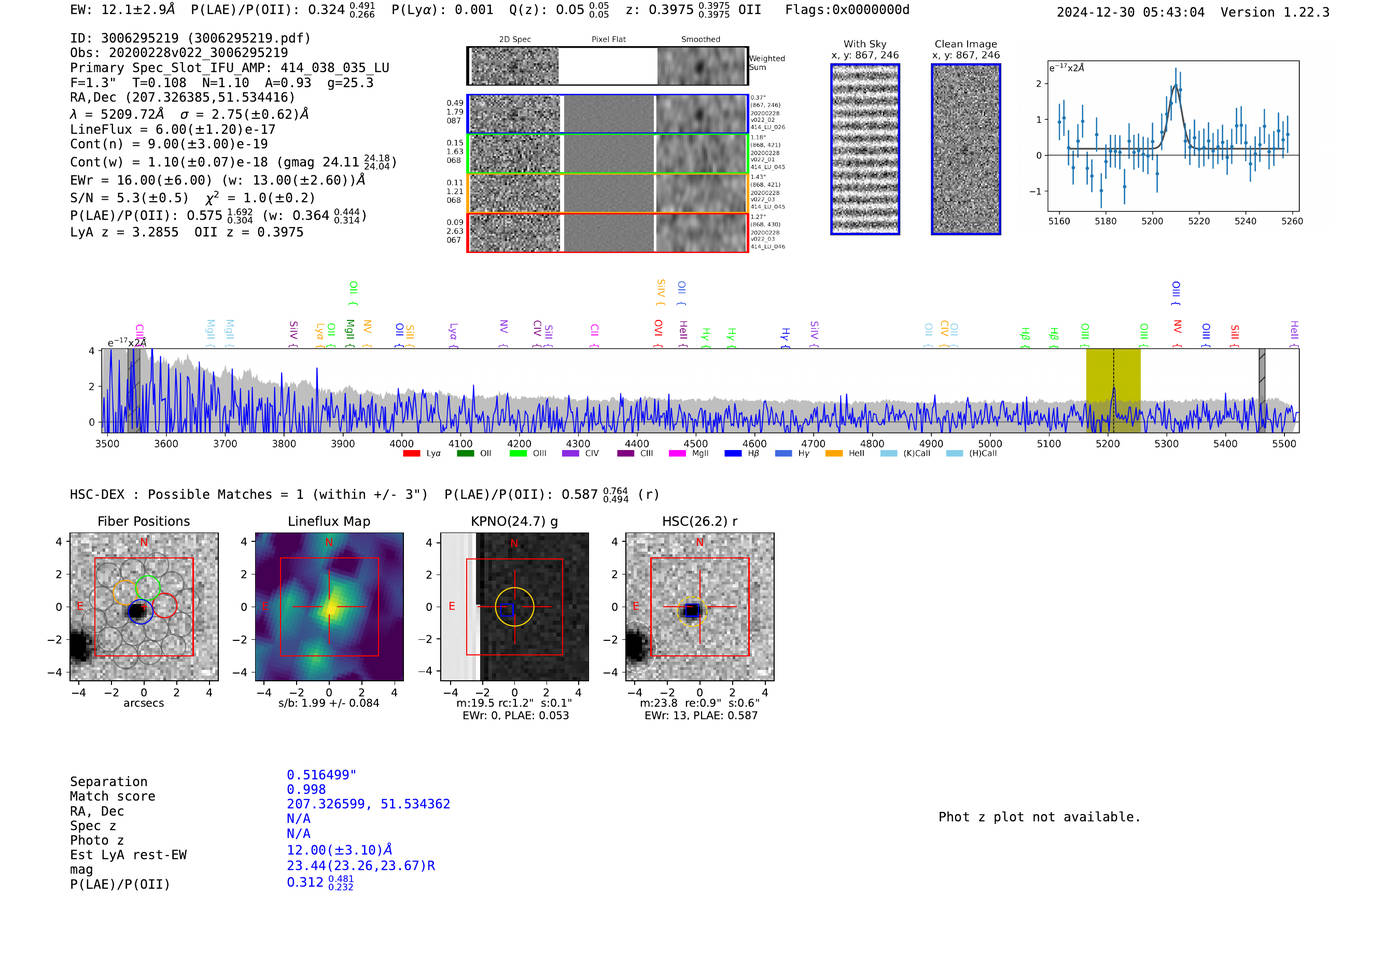The height and width of the screenshot is (953, 1400).
Task: Click the green fiber circle in Fiber Positions
Action: tap(148, 588)
